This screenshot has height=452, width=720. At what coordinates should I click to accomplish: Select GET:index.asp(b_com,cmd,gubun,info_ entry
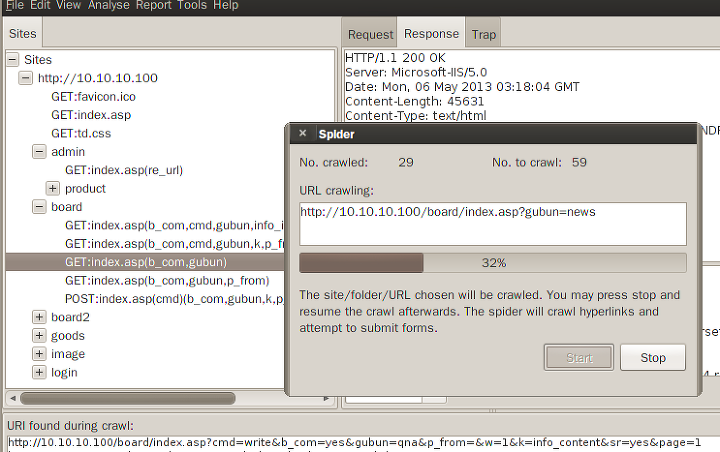point(174,225)
